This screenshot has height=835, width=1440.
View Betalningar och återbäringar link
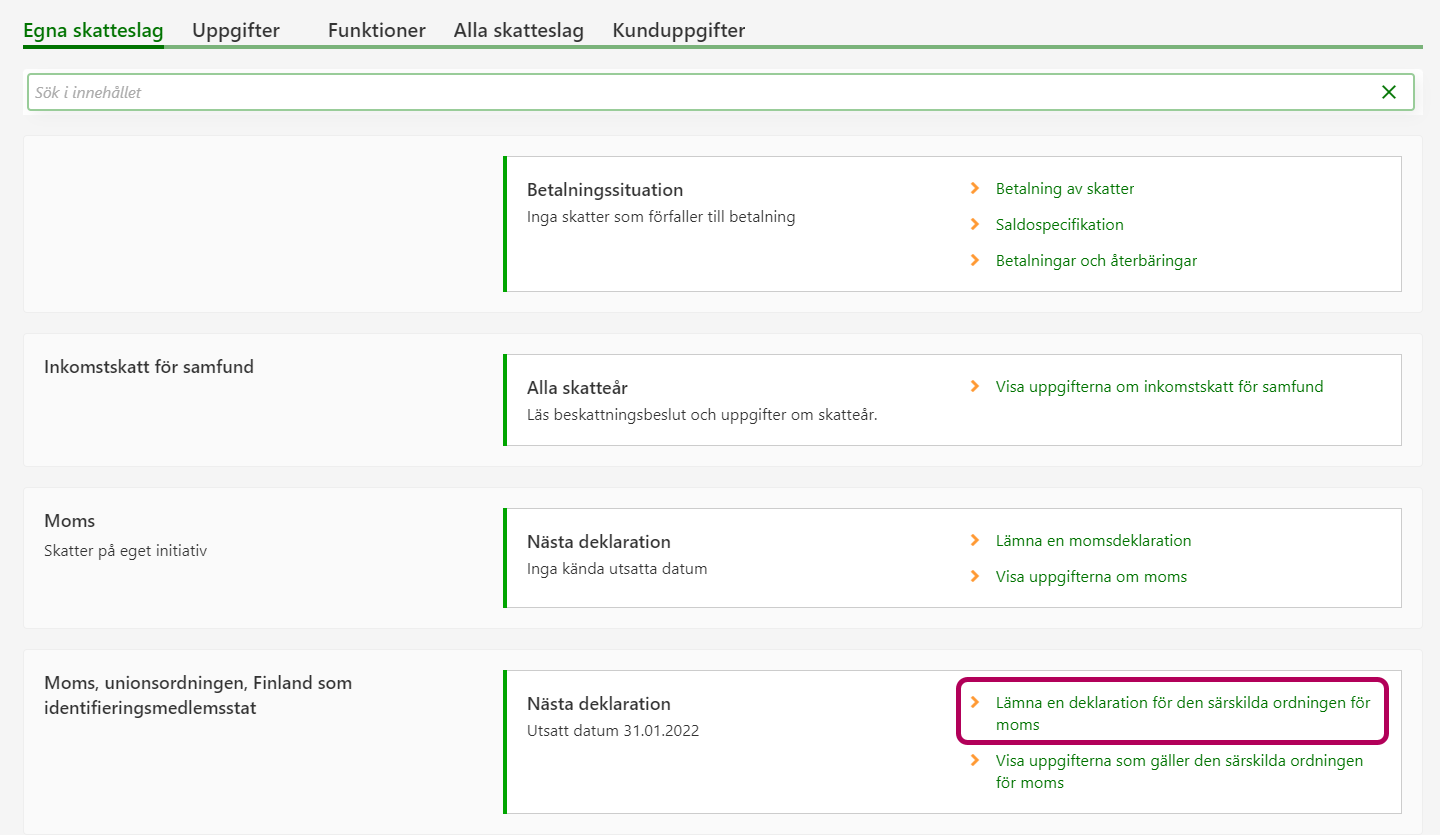[x=1096, y=260]
